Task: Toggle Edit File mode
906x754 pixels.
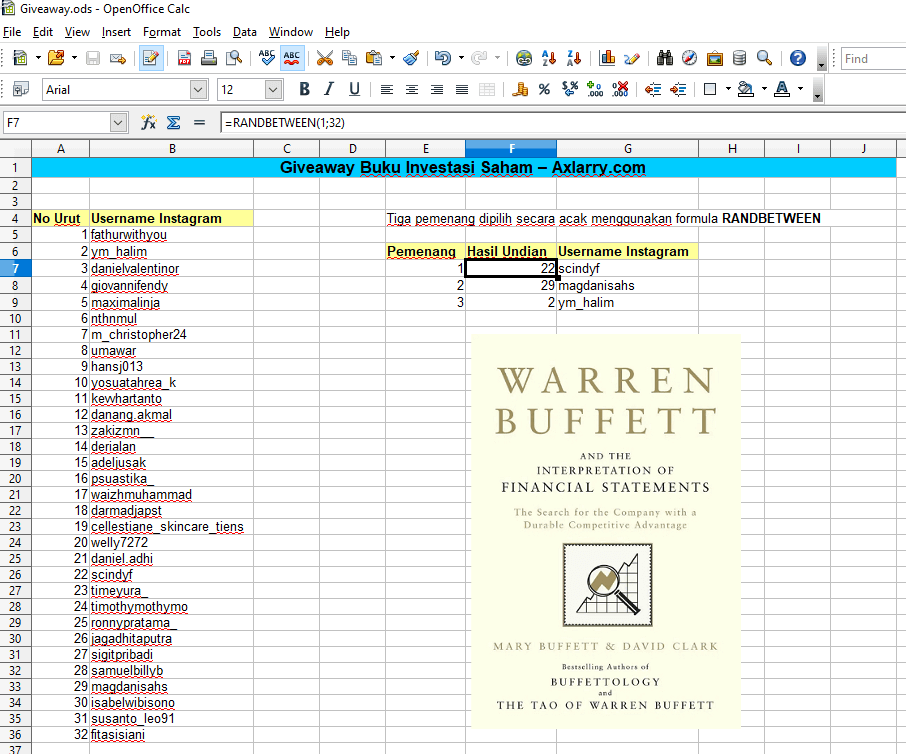Action: [151, 58]
